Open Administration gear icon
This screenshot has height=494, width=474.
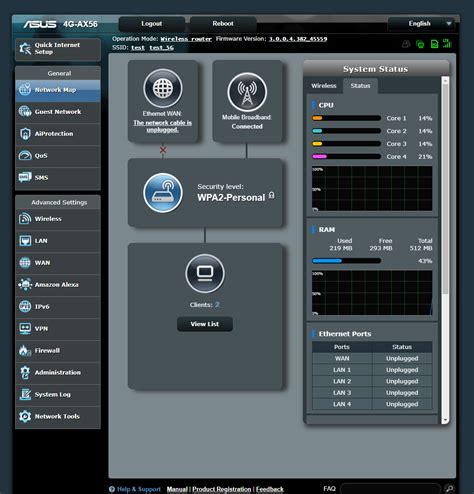tap(25, 372)
